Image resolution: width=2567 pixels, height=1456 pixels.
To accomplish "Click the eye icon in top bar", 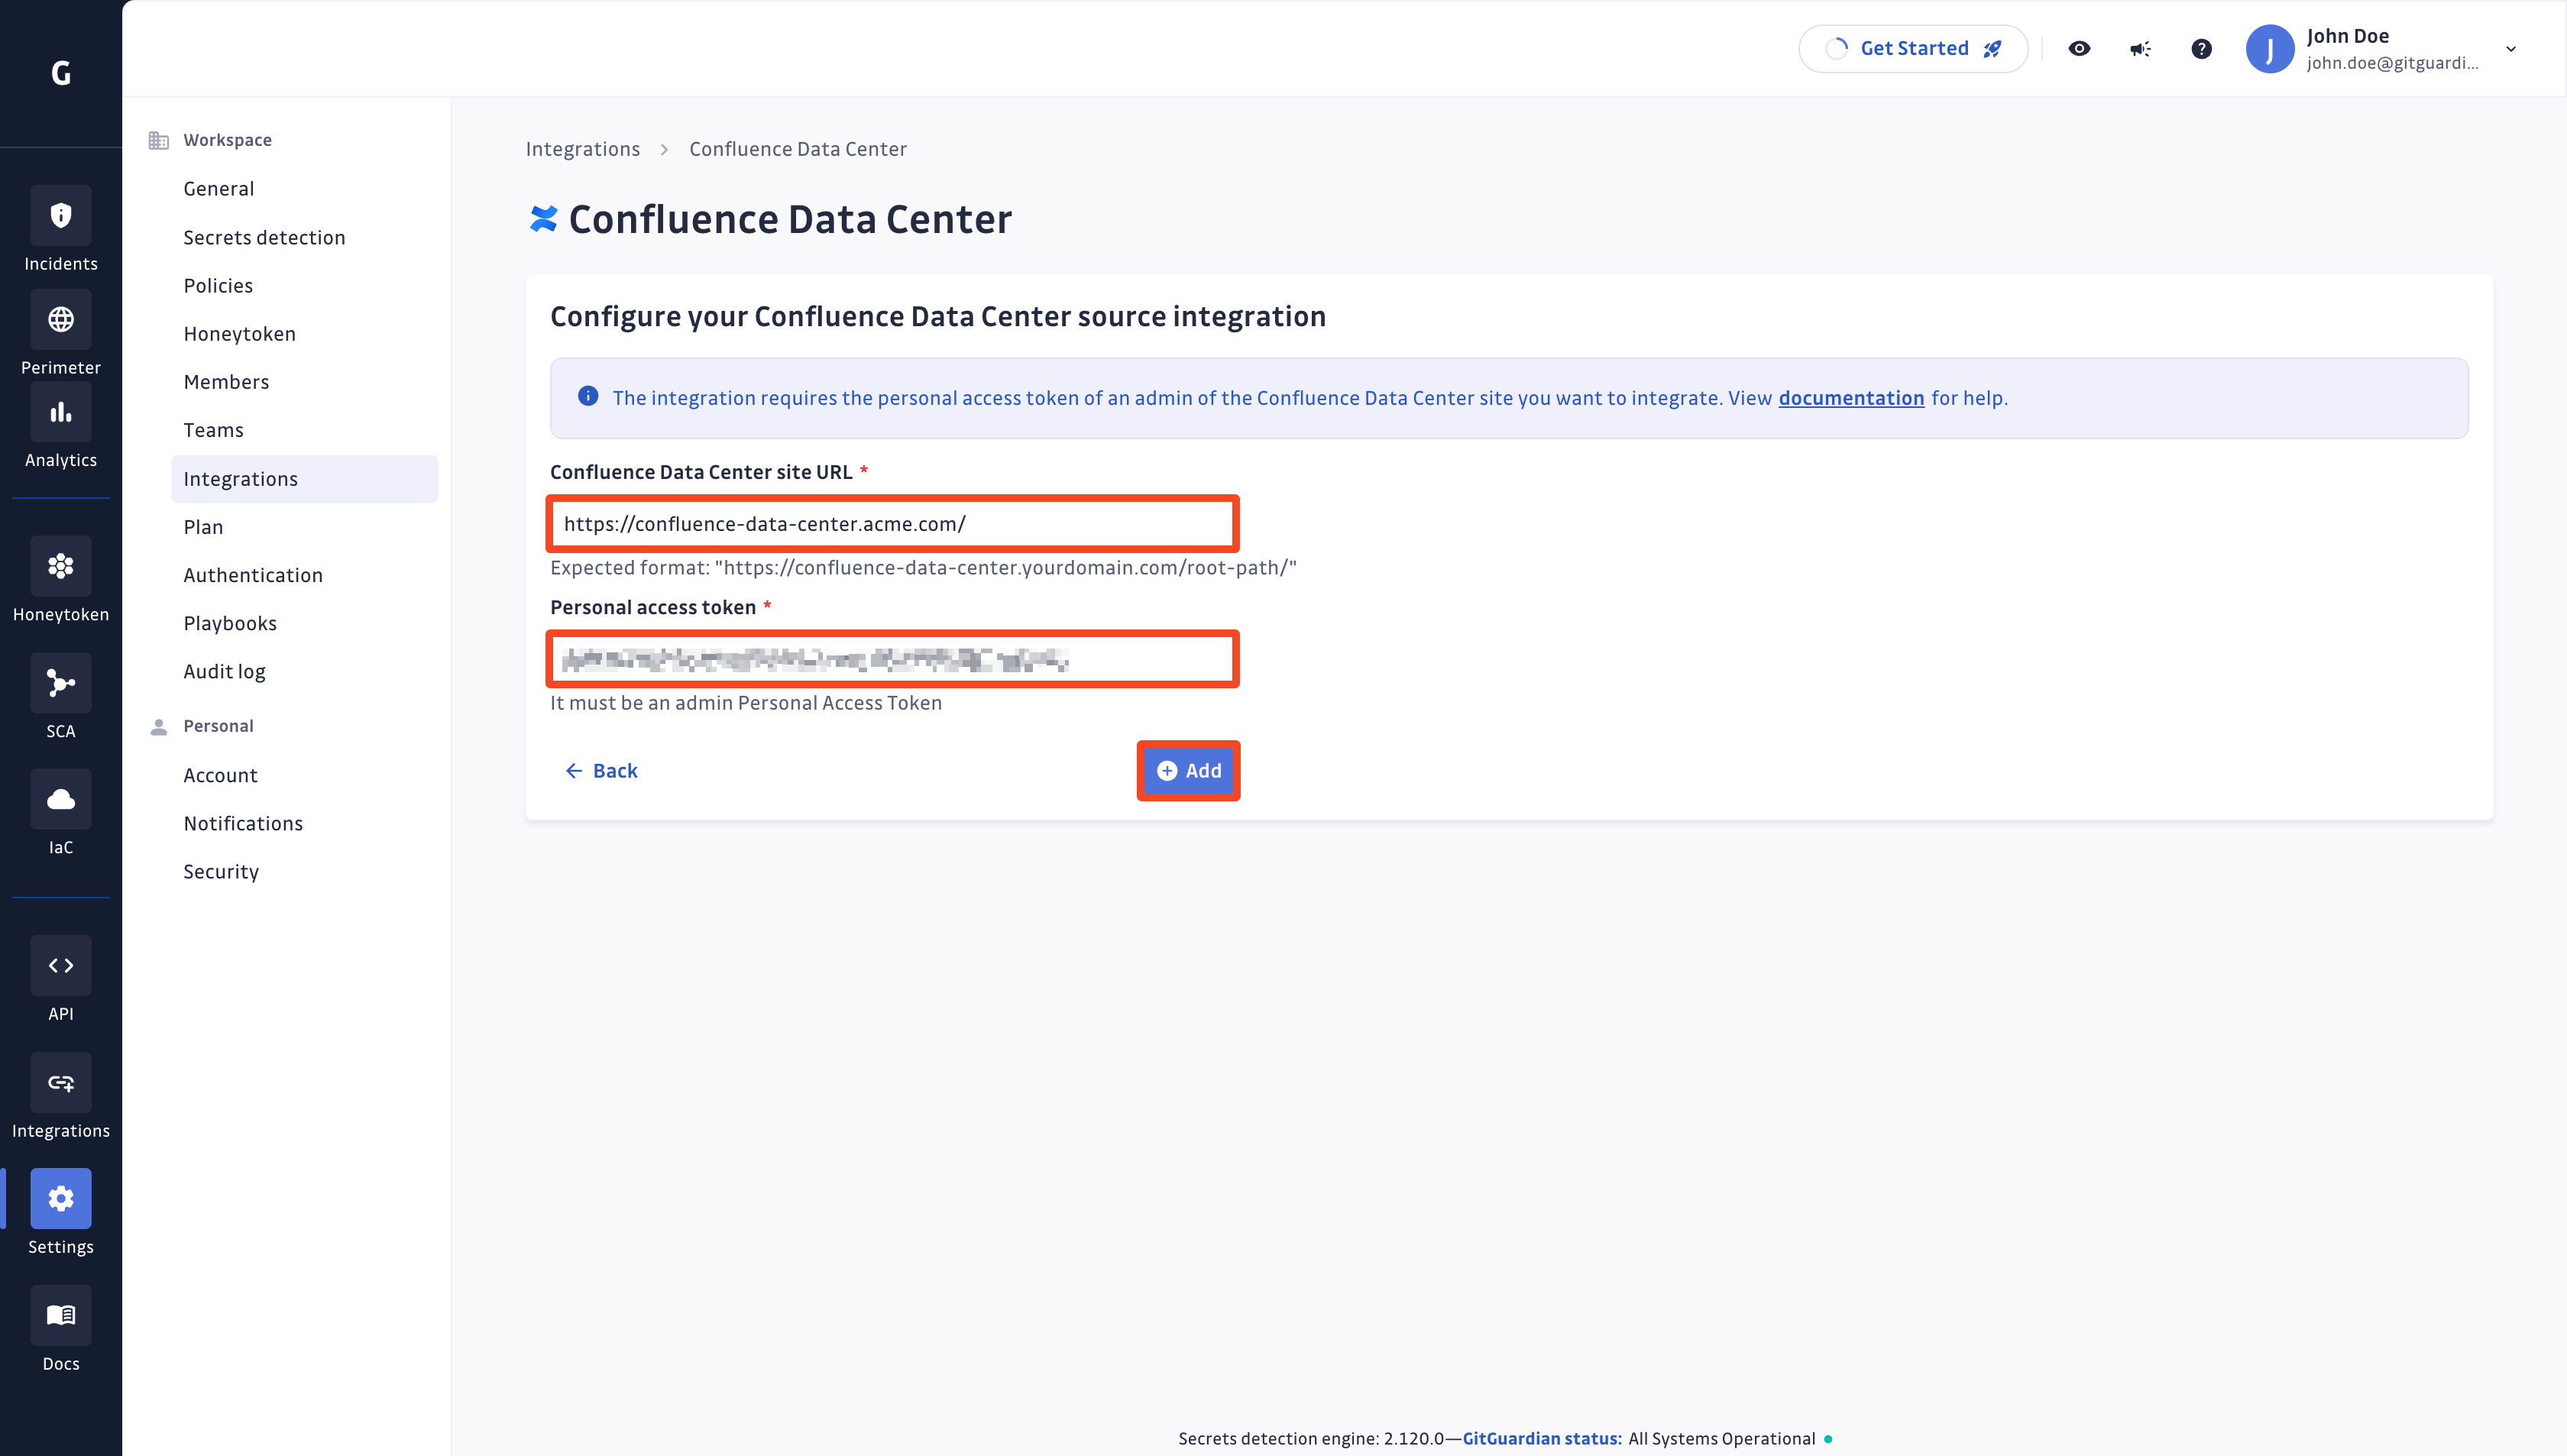I will point(2079,49).
